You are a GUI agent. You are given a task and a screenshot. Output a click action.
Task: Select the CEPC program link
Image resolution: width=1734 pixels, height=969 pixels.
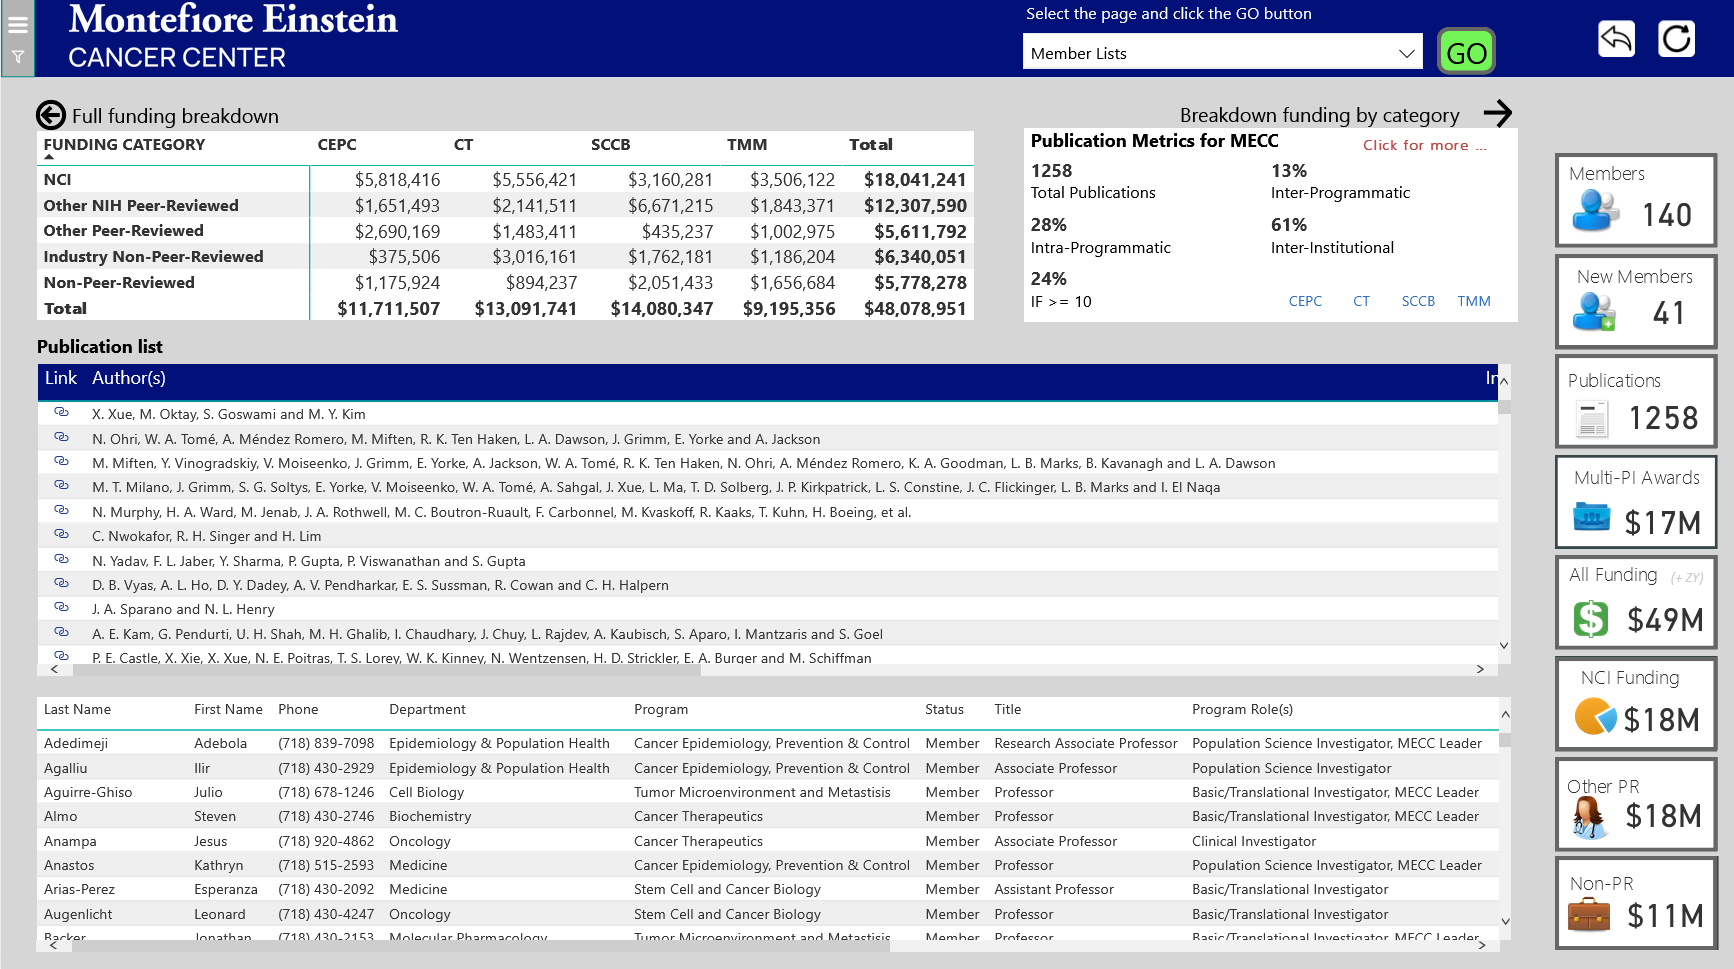tap(1305, 301)
